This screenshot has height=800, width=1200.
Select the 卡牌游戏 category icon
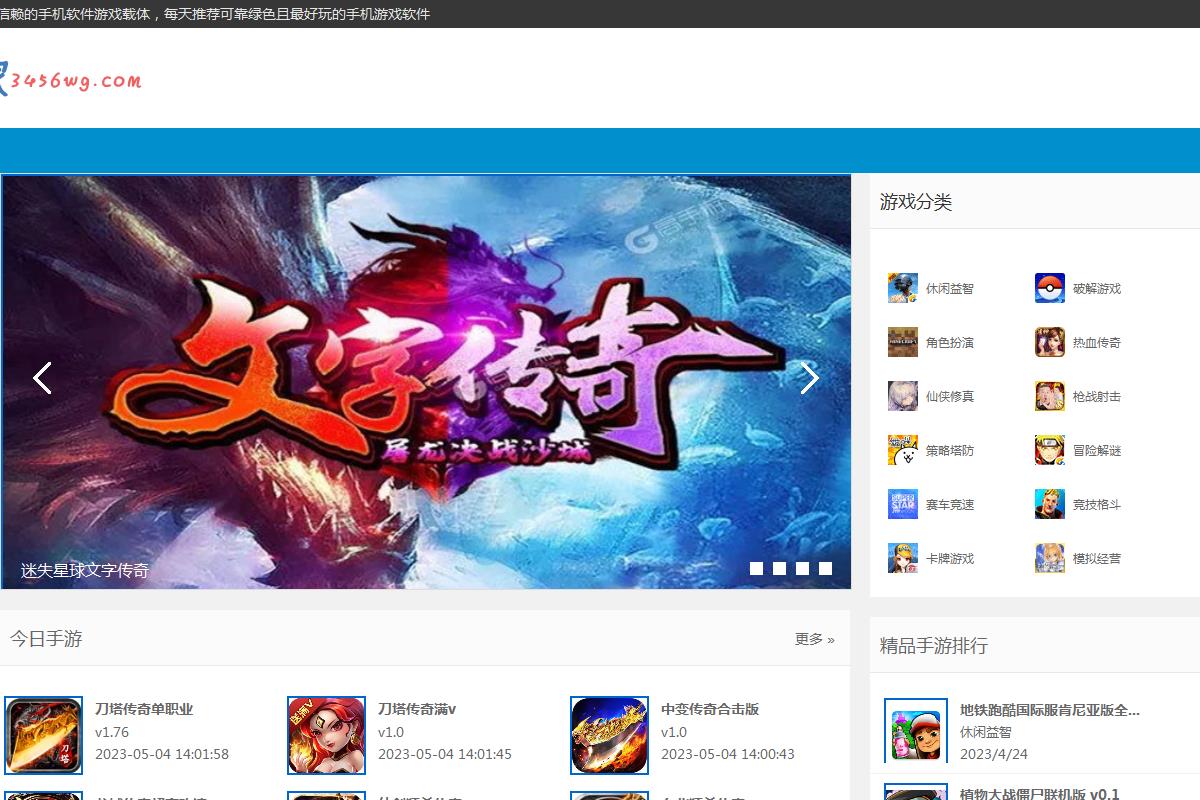point(902,558)
